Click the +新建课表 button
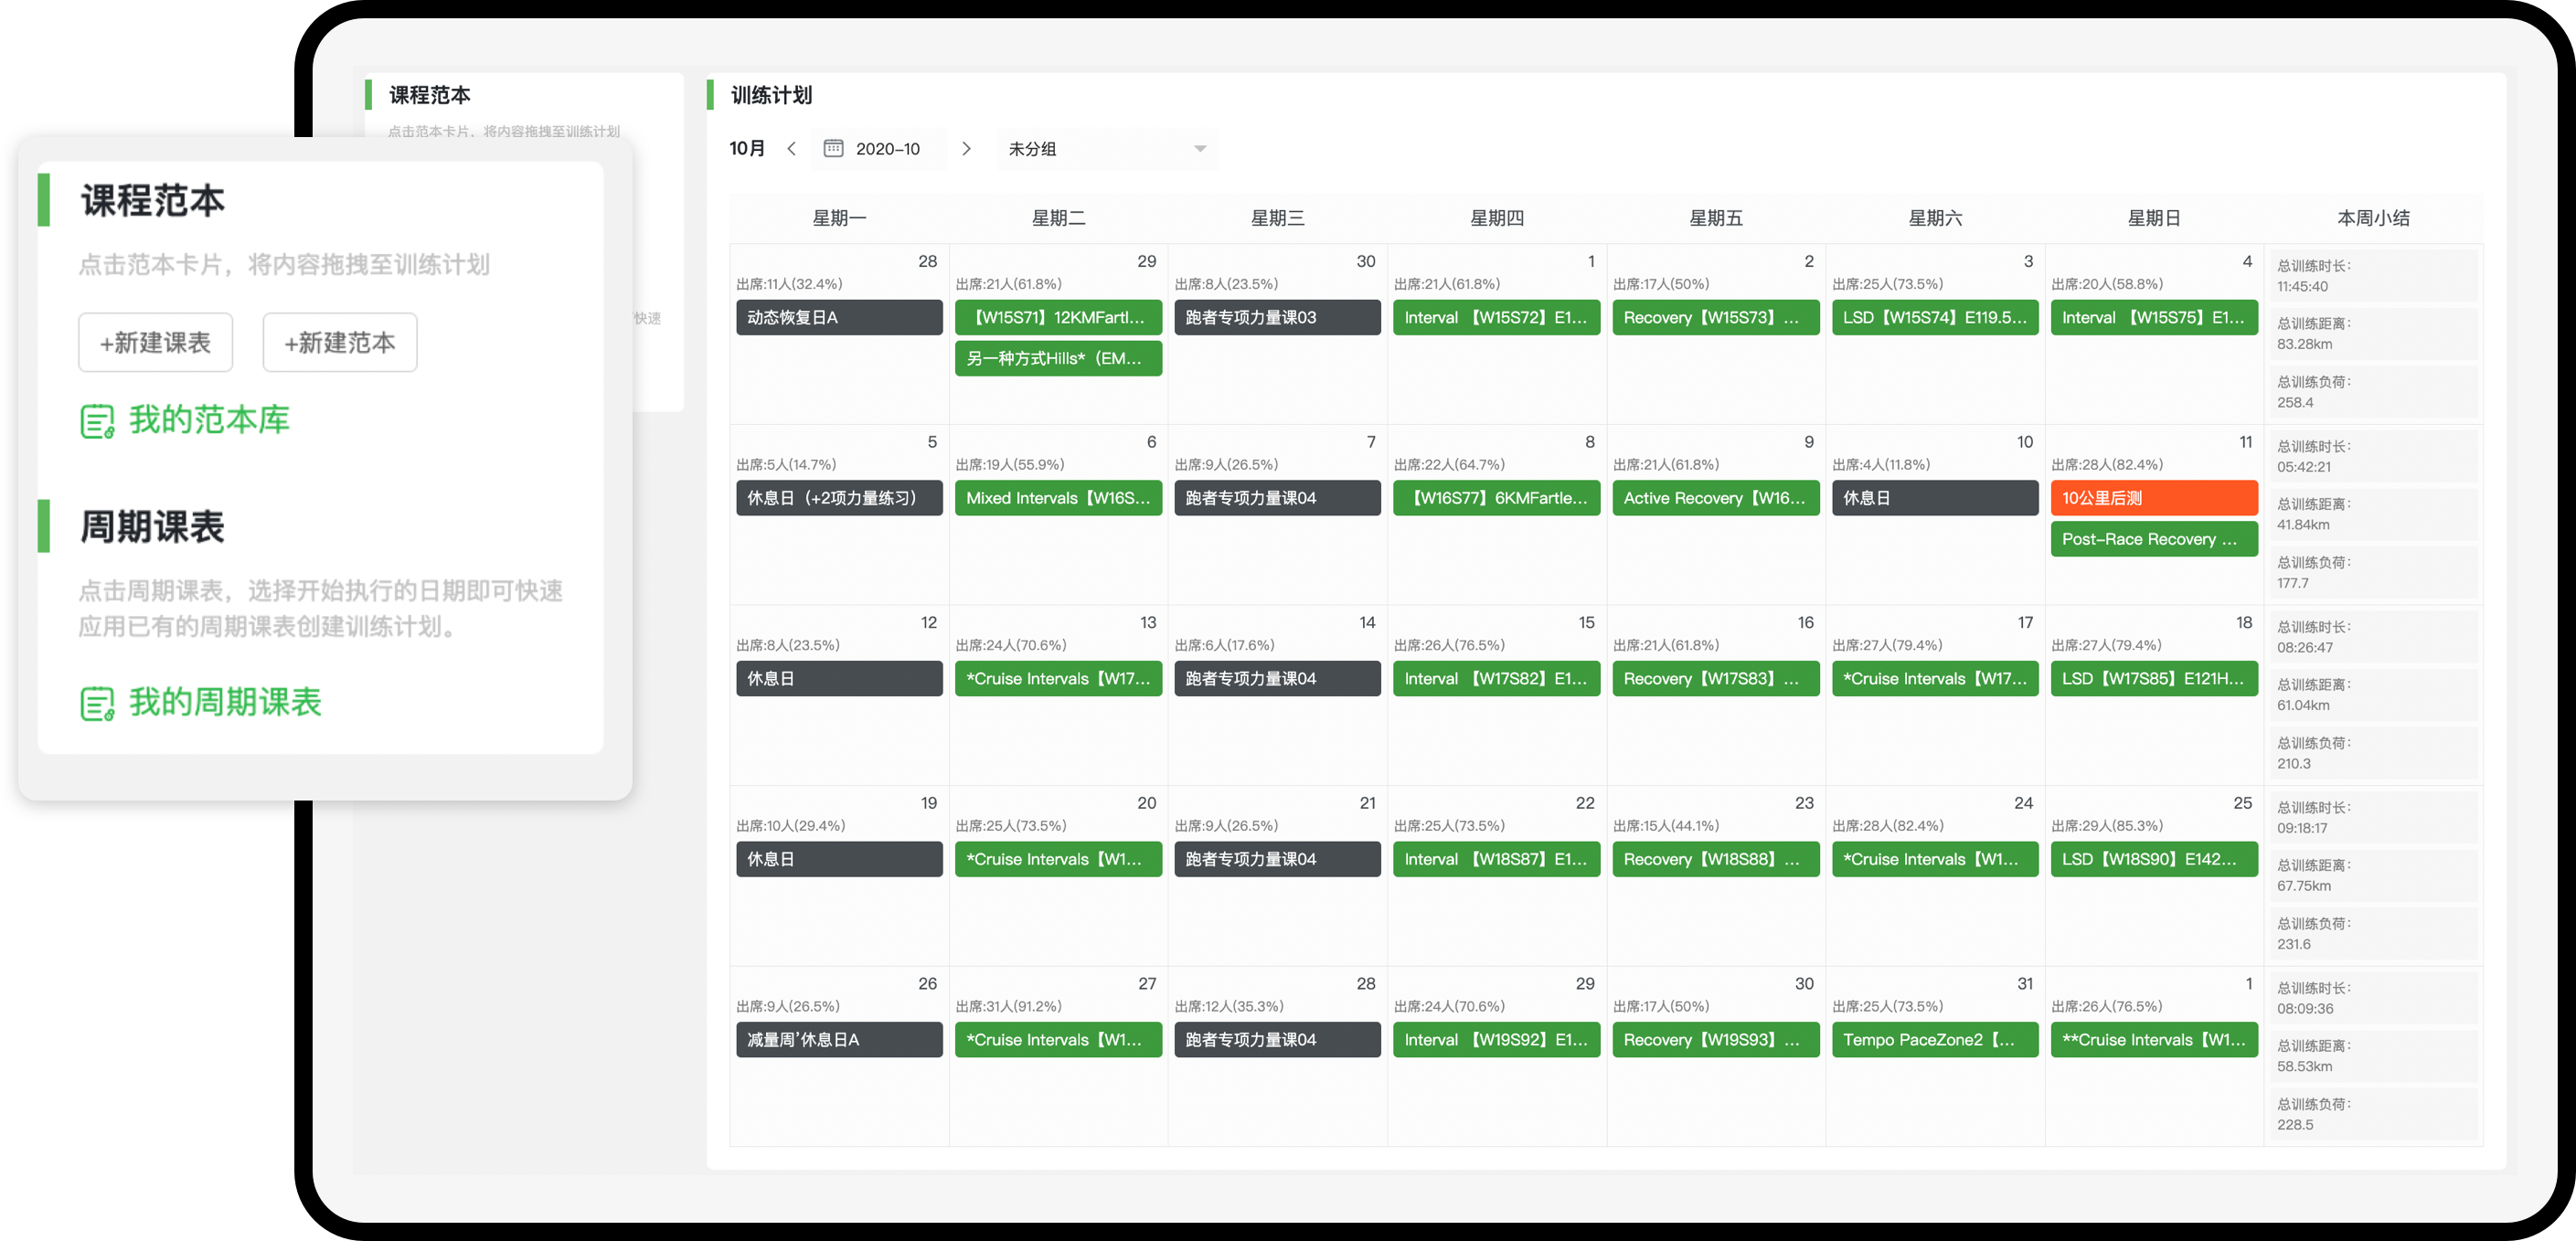Image resolution: width=2576 pixels, height=1241 pixels. (x=156, y=343)
